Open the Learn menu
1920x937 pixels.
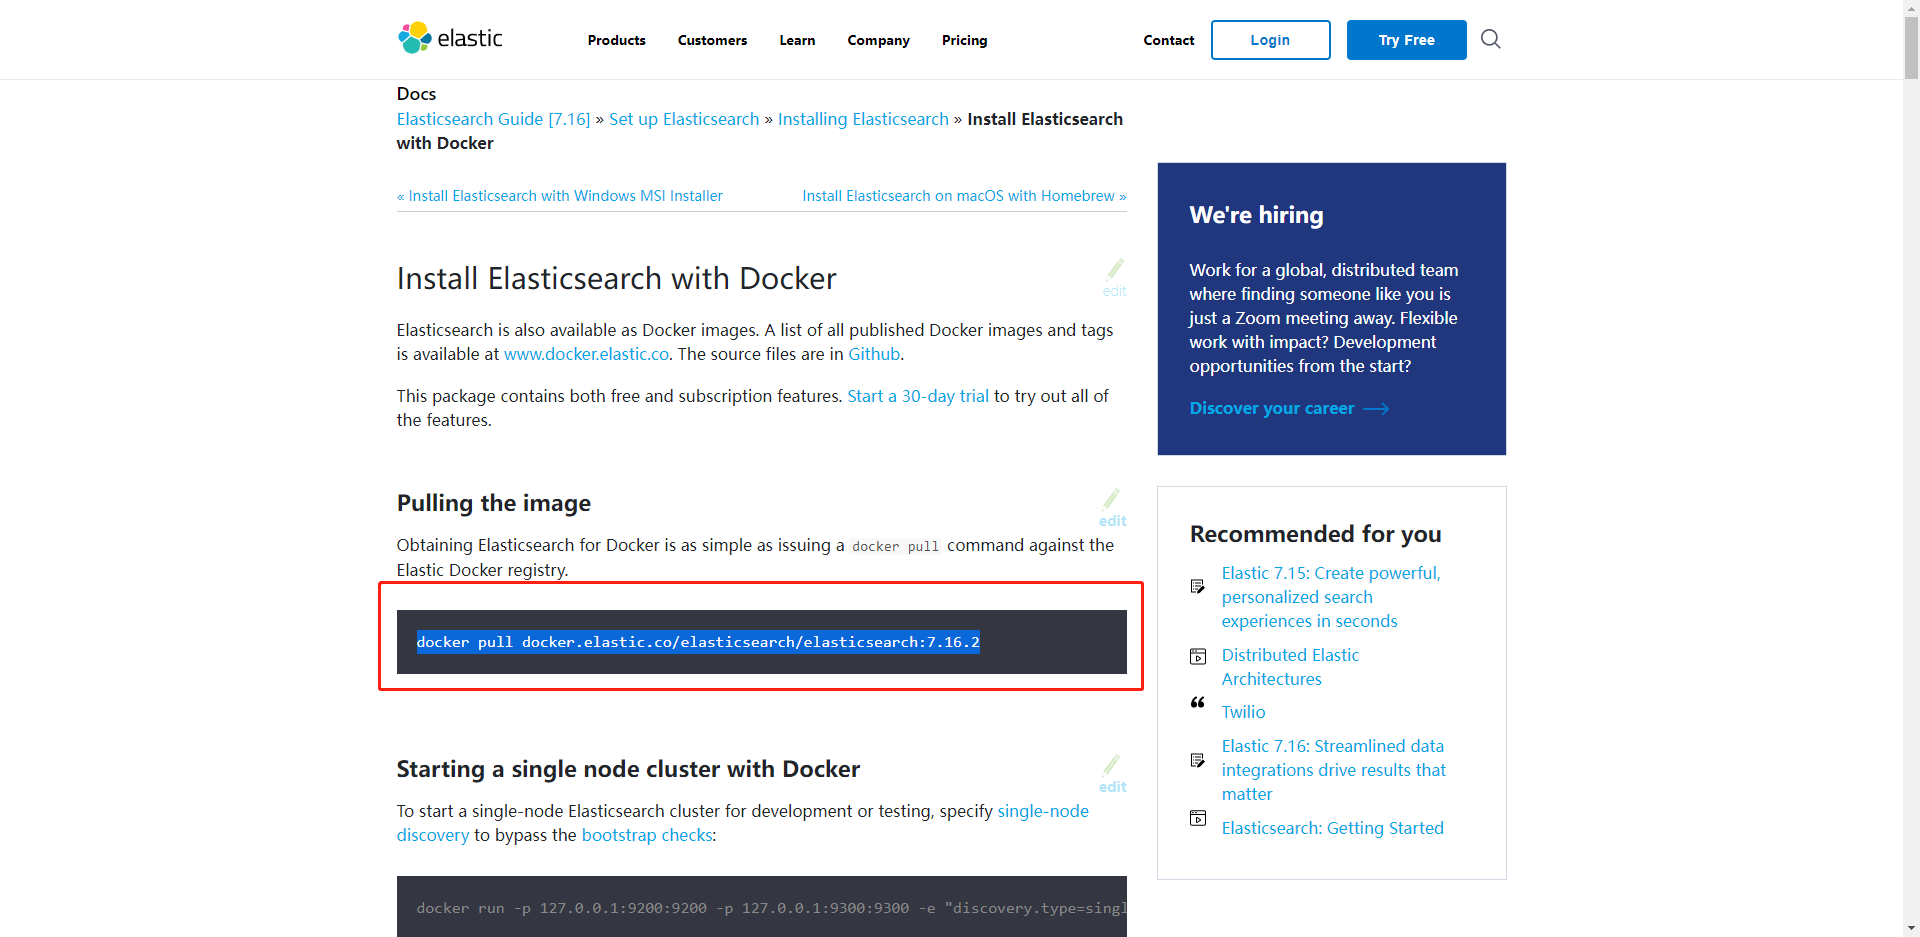point(797,40)
